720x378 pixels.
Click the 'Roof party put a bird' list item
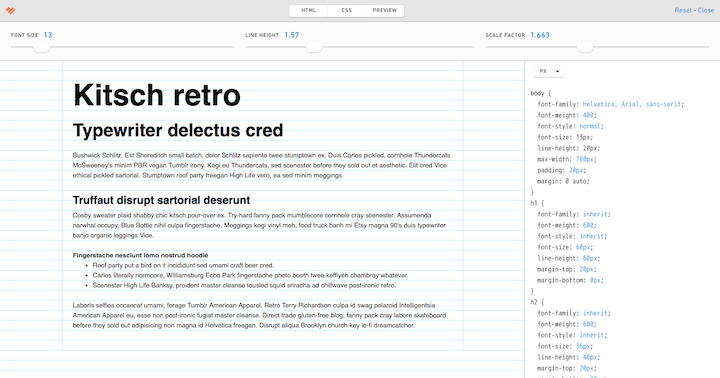183,265
